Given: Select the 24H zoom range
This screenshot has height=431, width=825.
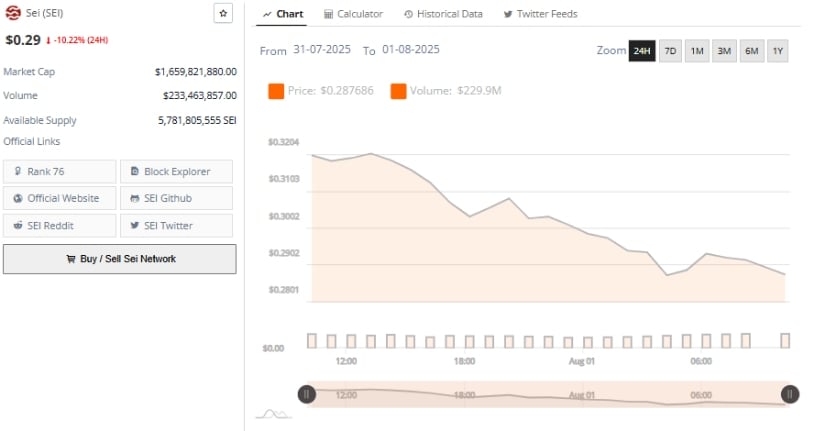Looking at the screenshot, I should 642,51.
